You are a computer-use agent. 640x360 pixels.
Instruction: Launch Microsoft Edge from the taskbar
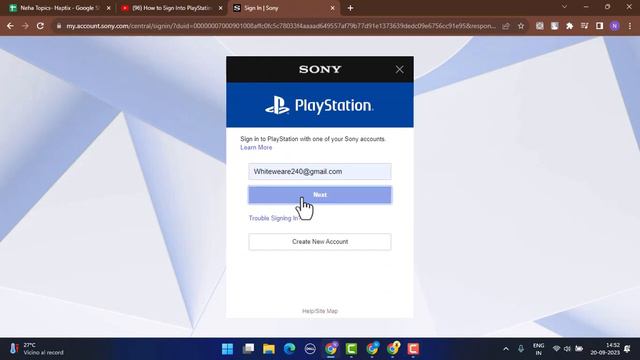289,349
